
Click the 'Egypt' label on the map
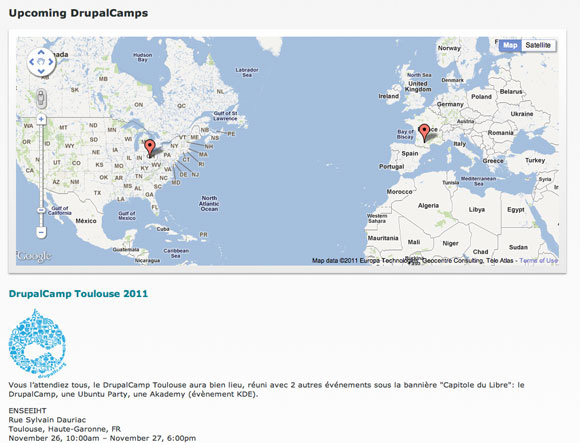coord(516,209)
